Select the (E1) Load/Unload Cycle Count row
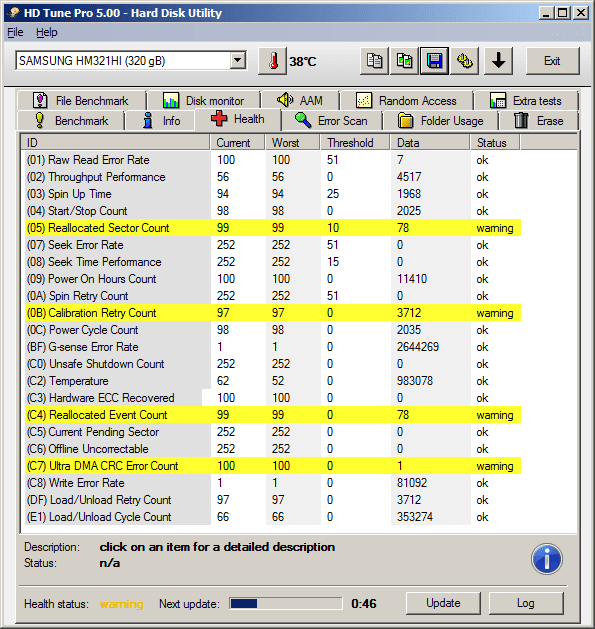Viewport: 595px width, 629px height. point(273,517)
